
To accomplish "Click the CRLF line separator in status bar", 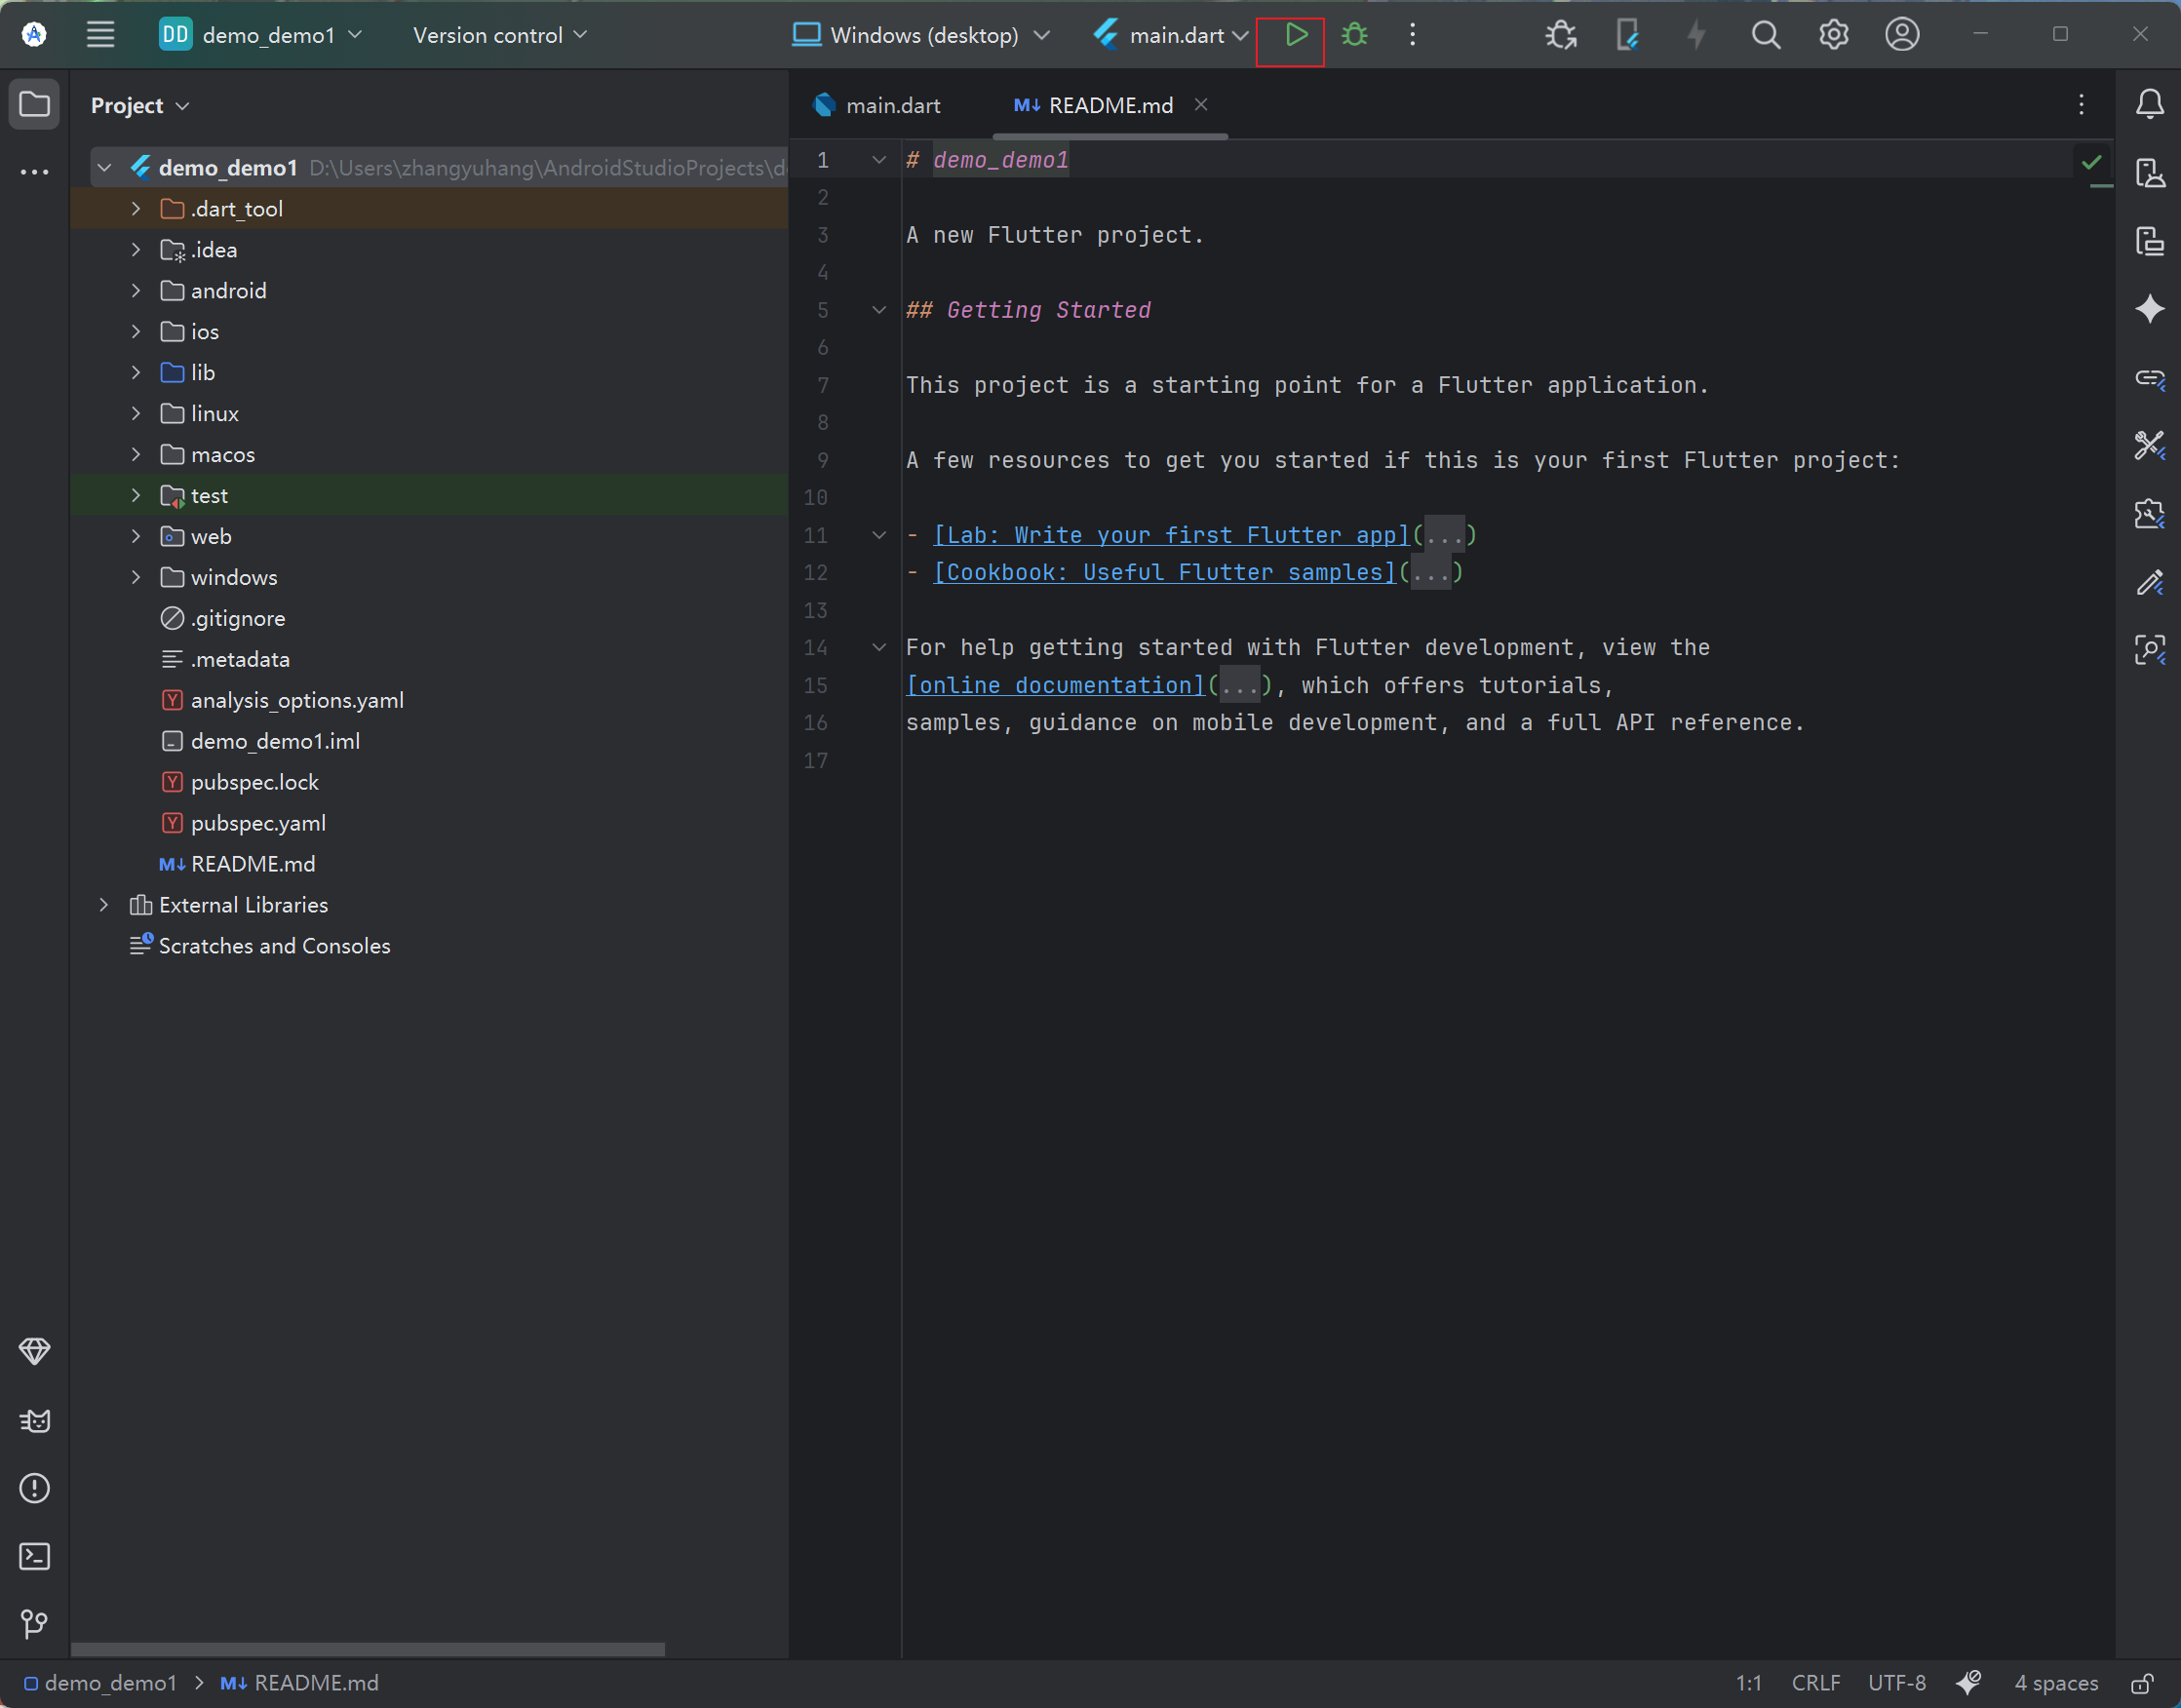I will click(1815, 1683).
